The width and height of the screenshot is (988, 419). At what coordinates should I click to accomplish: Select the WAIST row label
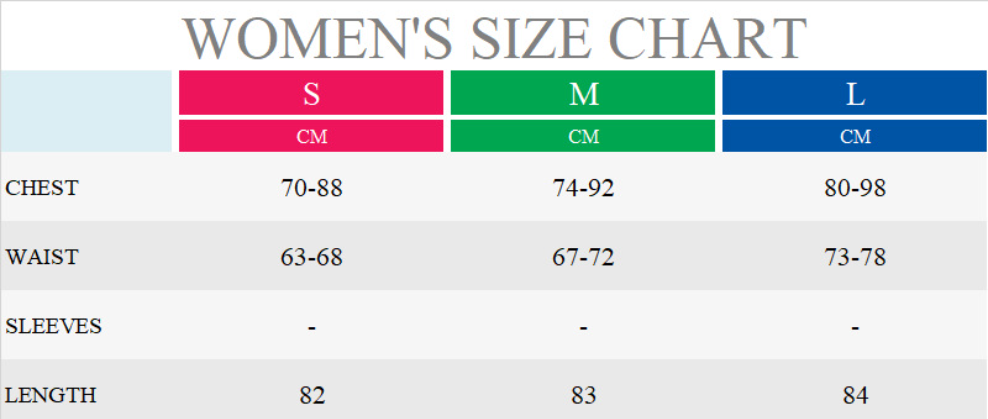41,257
